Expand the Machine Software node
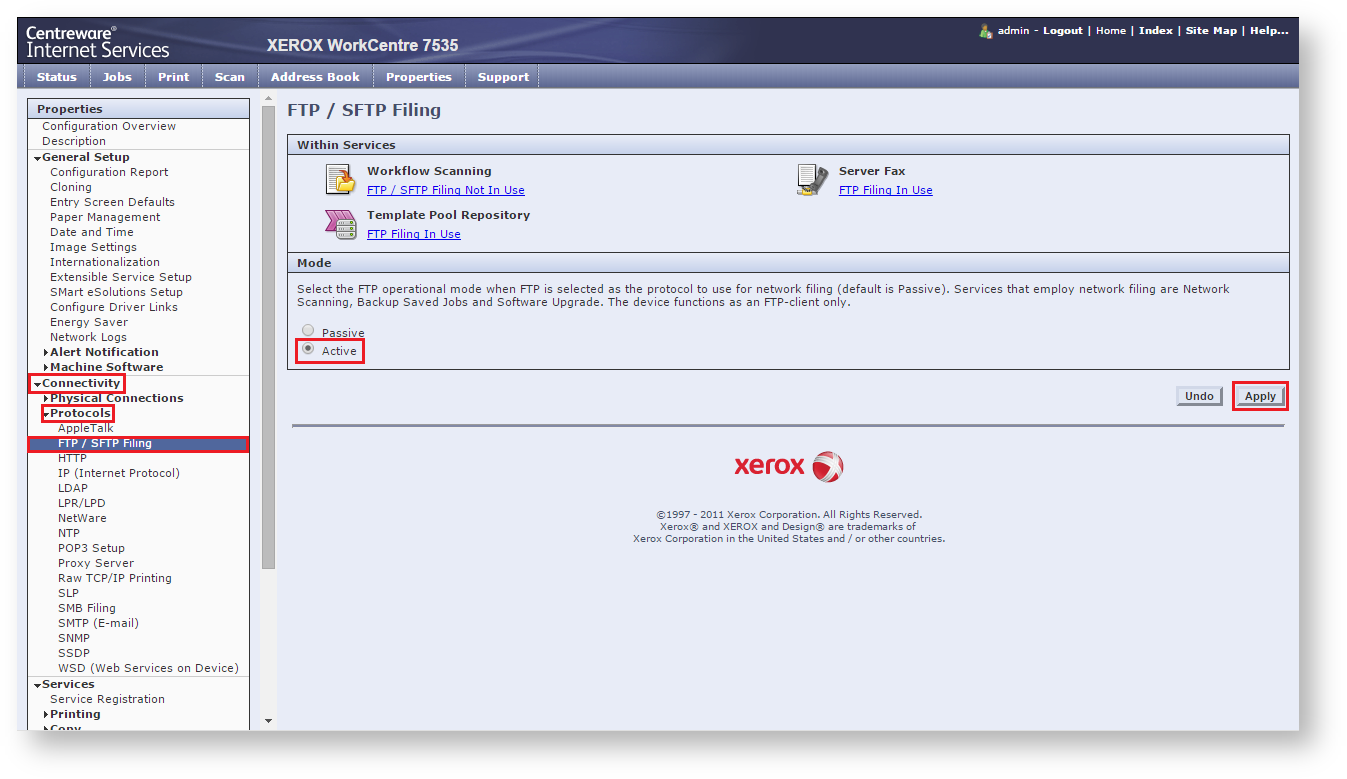 tap(46, 368)
